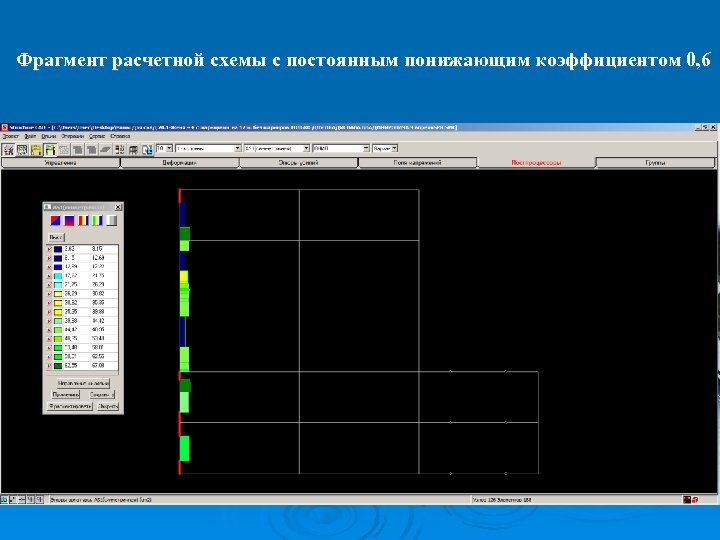The width and height of the screenshot is (720, 540).
Task: Choose the blue-to-red gradient palette icon
Action: (x=69, y=221)
